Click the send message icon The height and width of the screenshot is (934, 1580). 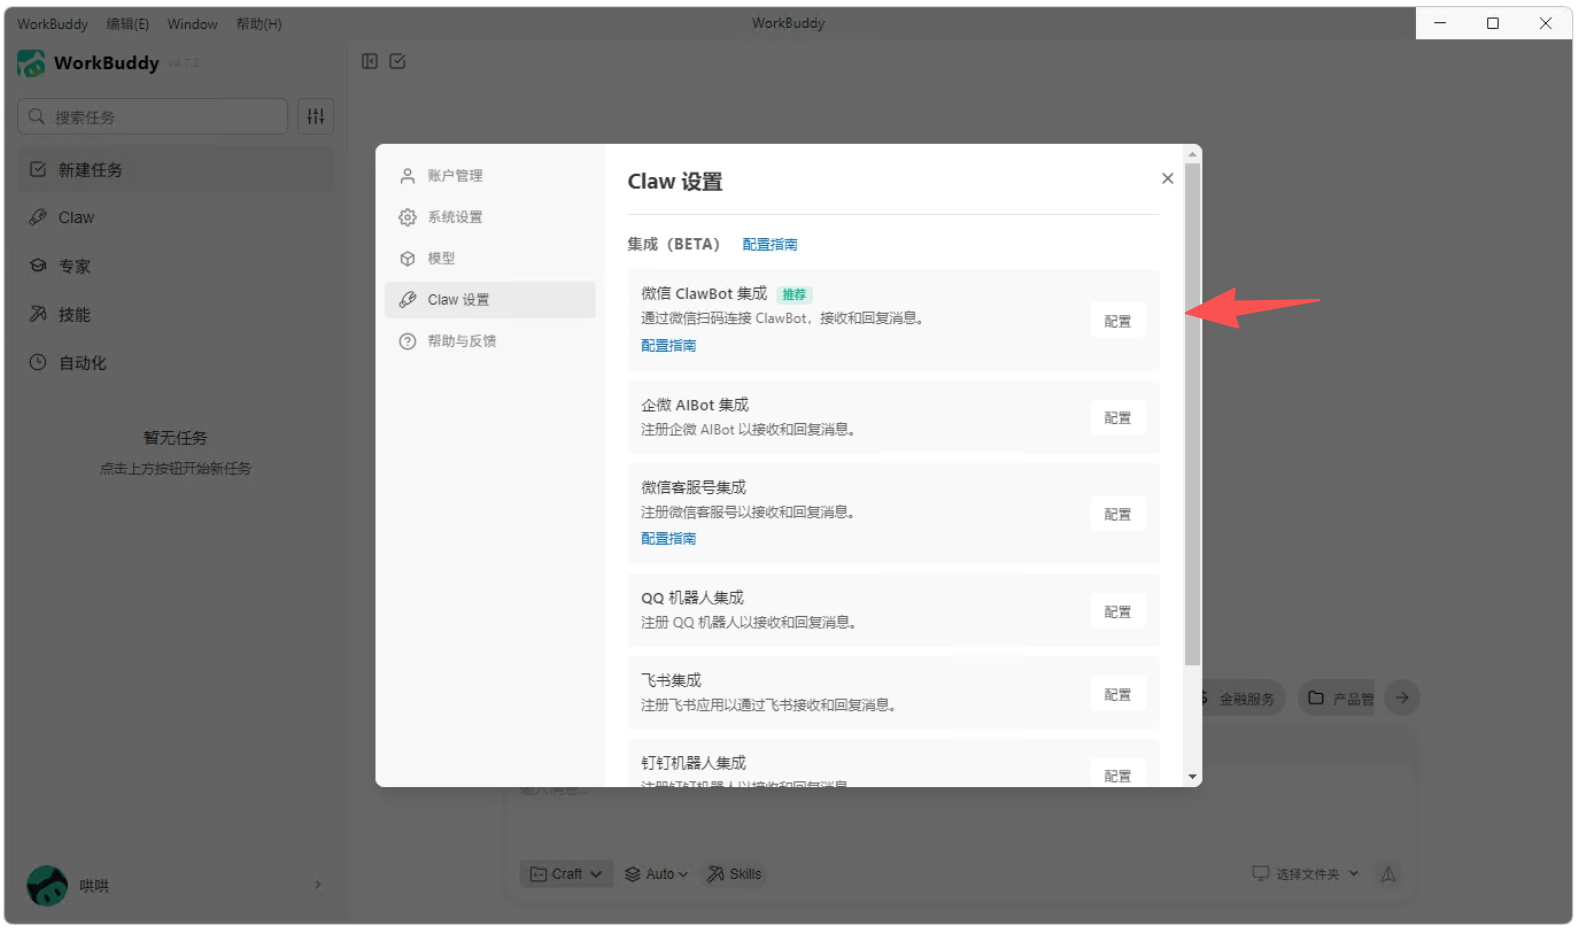pos(1388,875)
